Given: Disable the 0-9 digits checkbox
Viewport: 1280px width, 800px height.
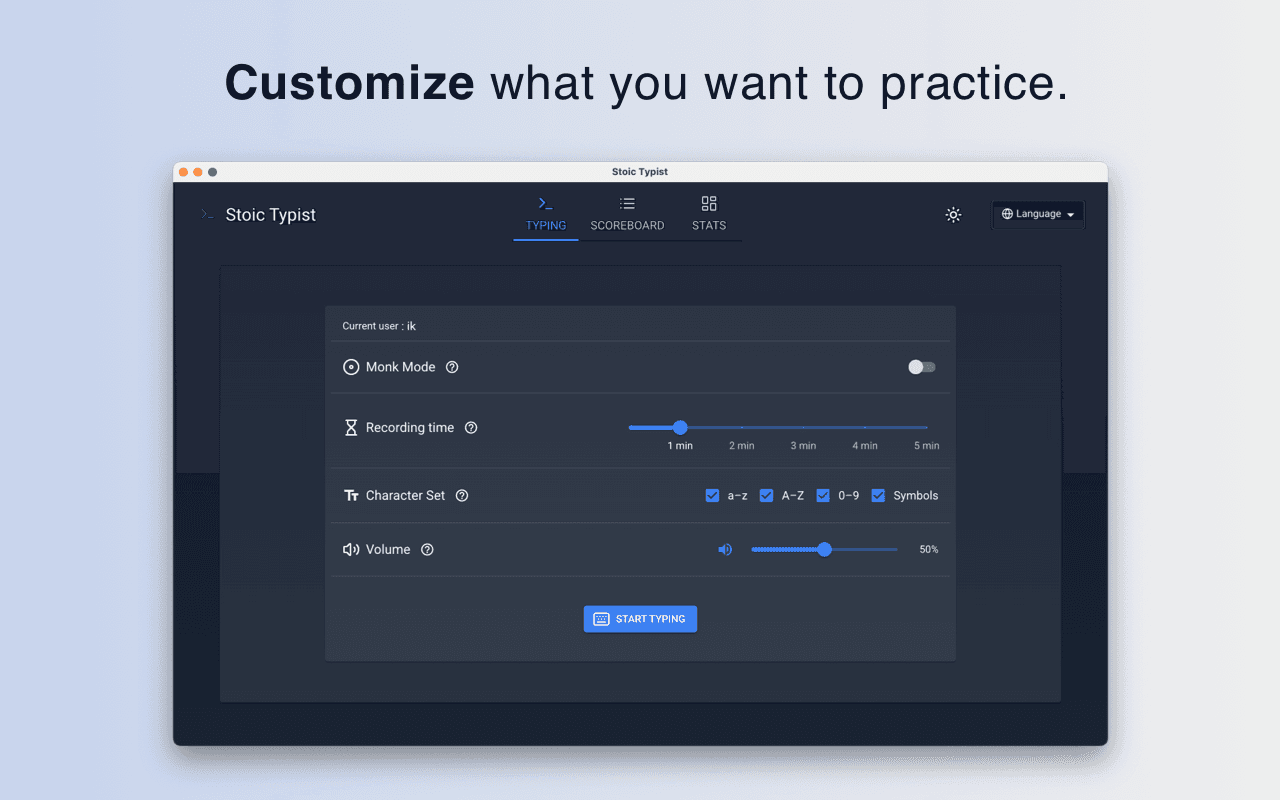Looking at the screenshot, I should point(823,496).
